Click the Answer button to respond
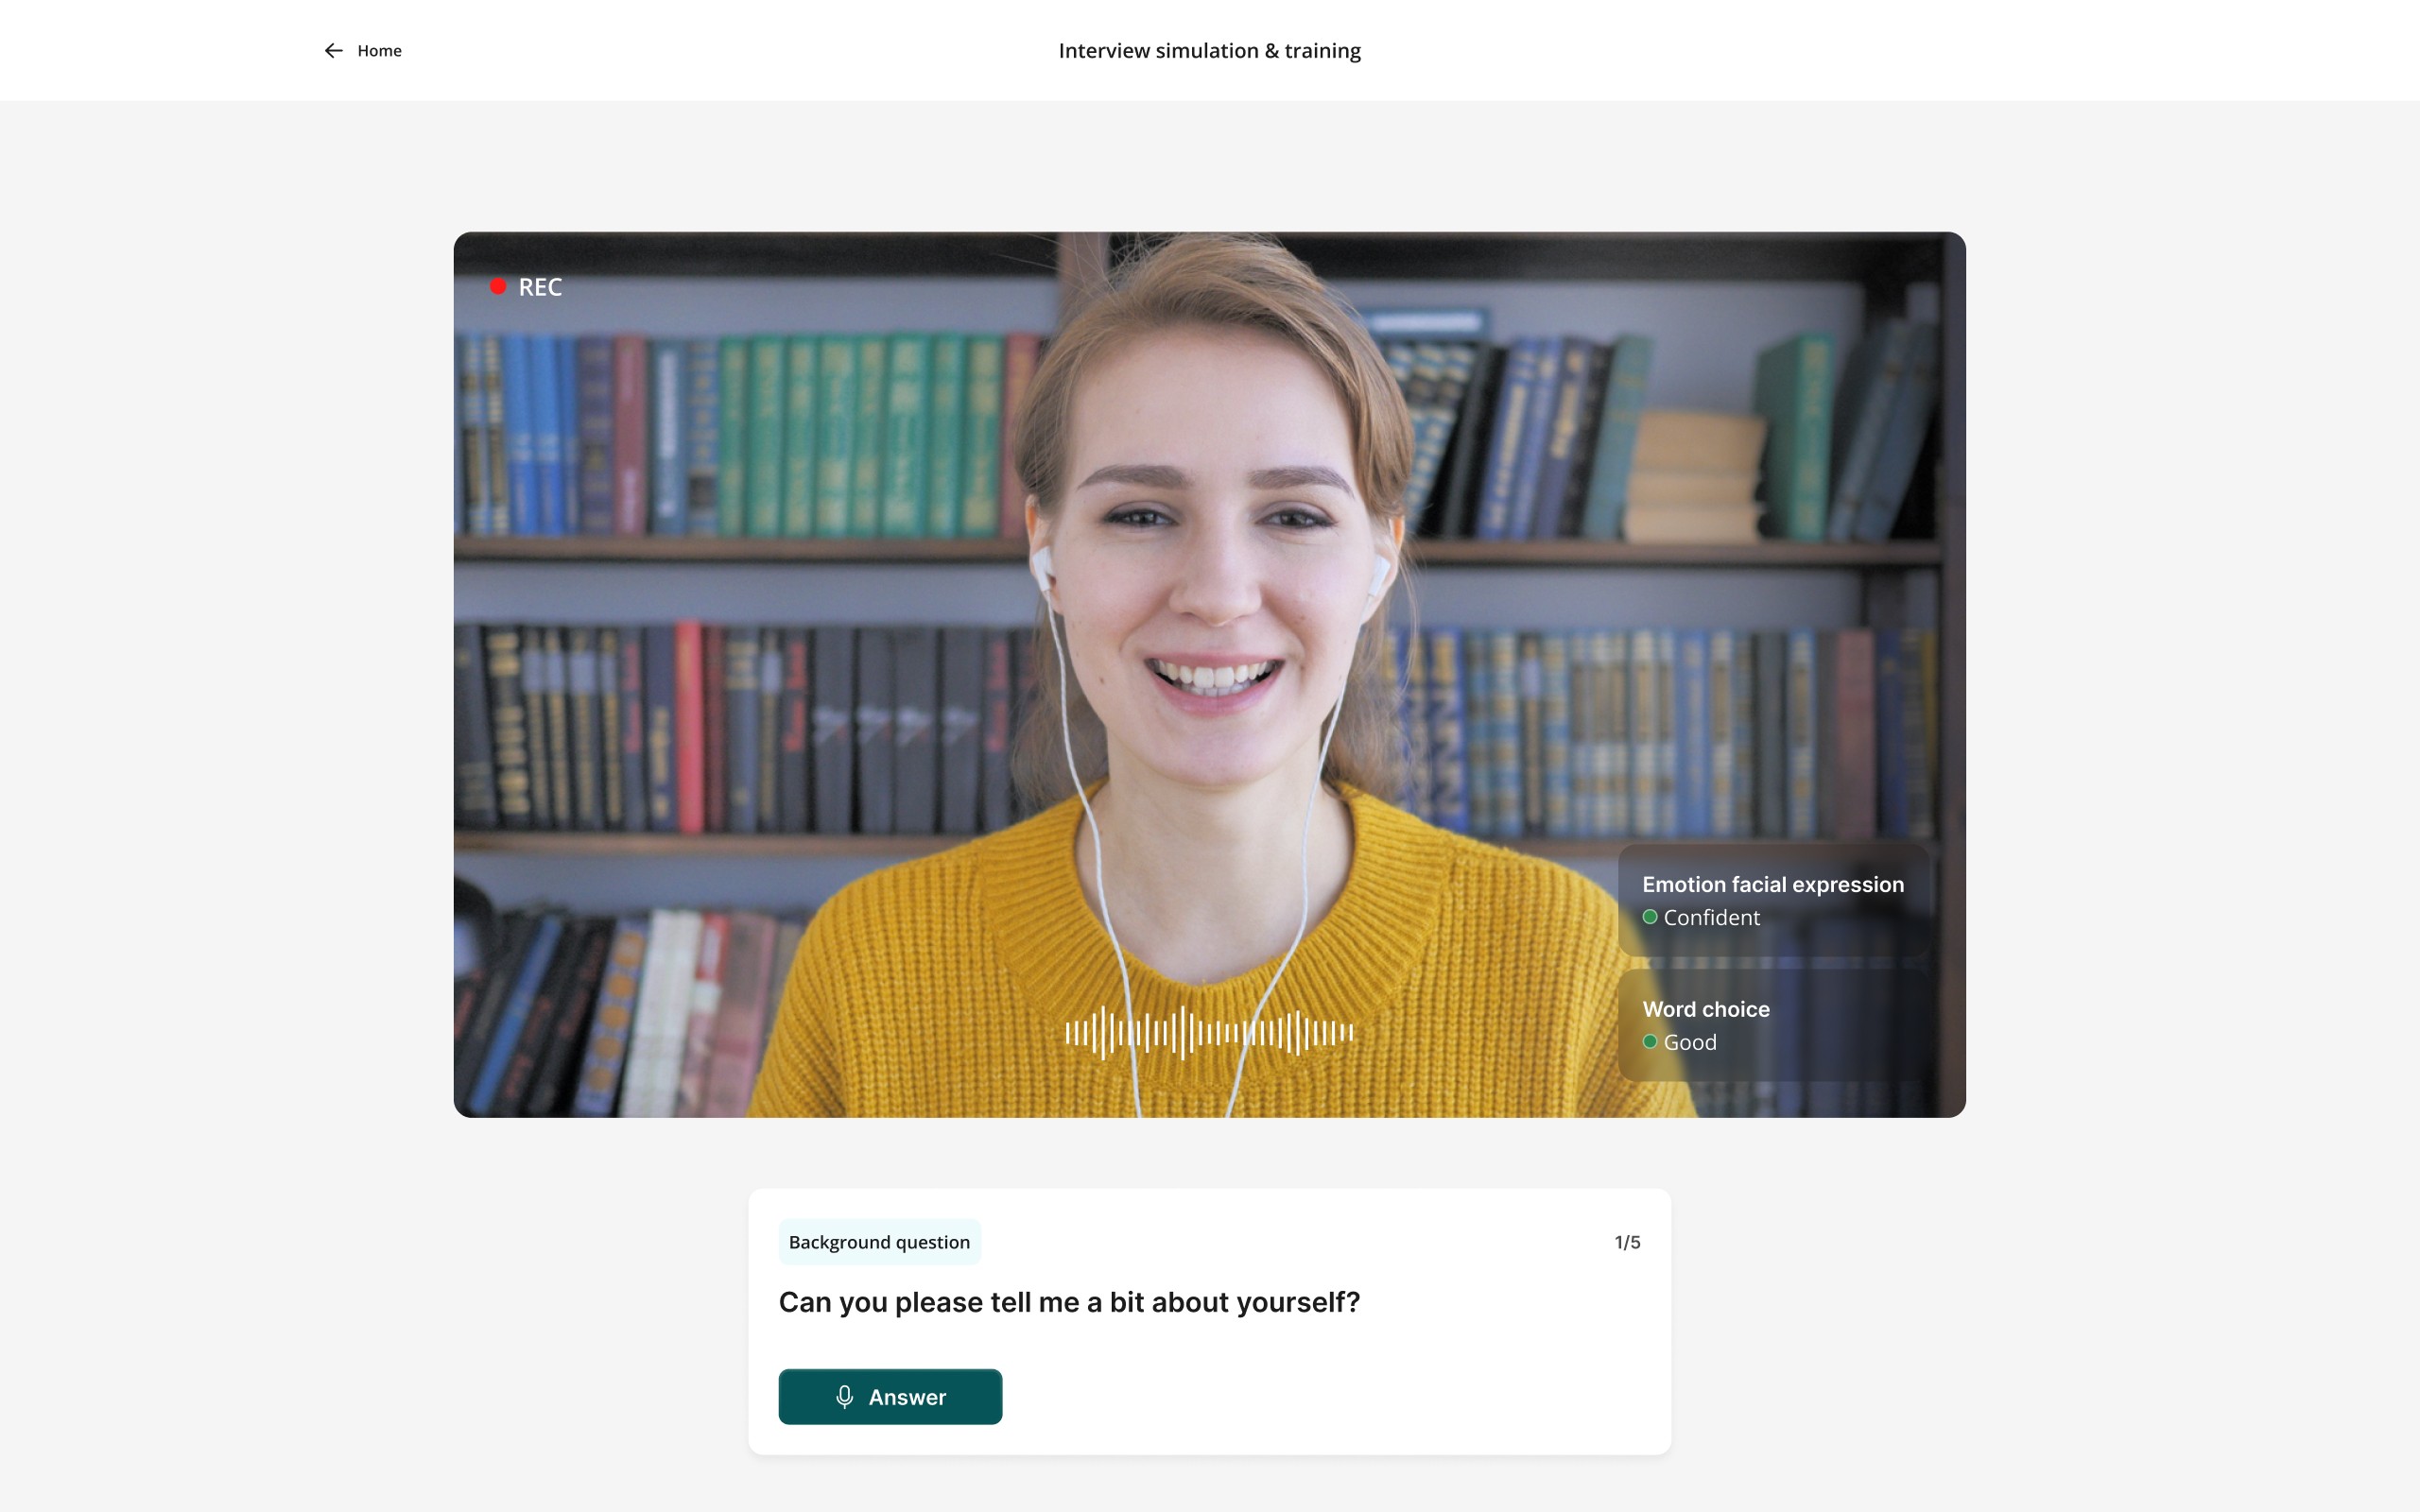Image resolution: width=2420 pixels, height=1512 pixels. (x=890, y=1395)
